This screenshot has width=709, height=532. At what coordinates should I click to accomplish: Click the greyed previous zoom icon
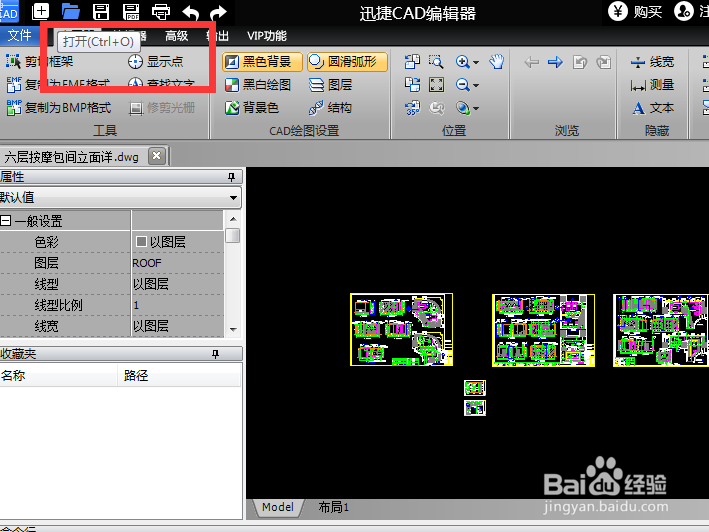click(436, 108)
